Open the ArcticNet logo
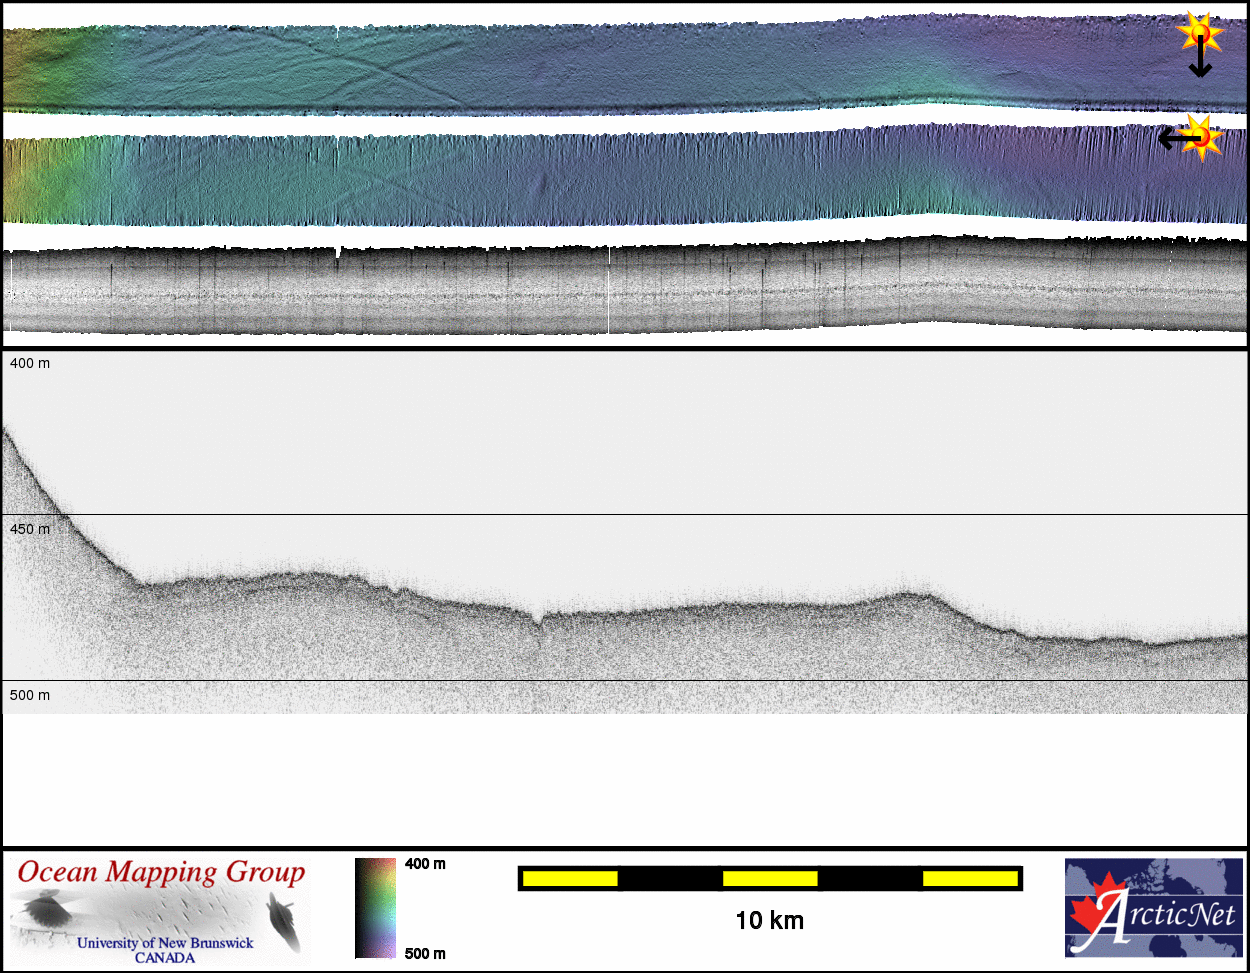This screenshot has height=973, width=1250. [1154, 908]
